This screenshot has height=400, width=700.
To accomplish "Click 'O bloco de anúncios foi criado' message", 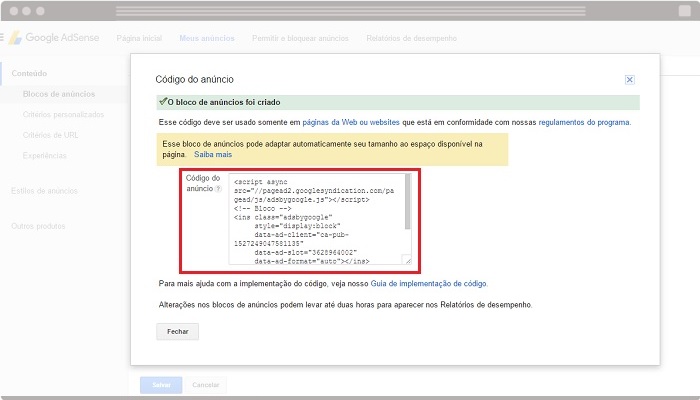I will click(x=224, y=102).
